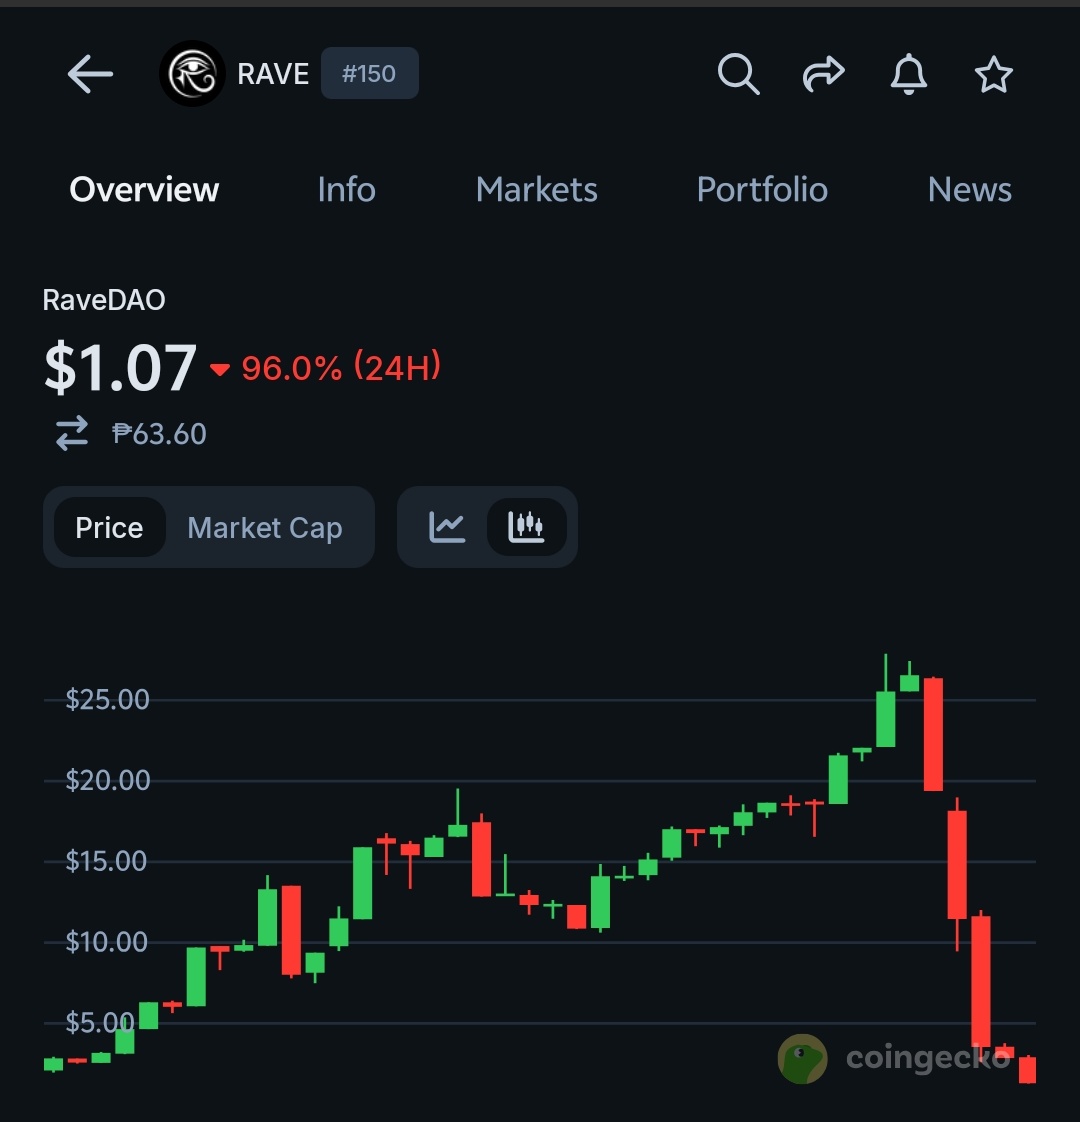Share RAVE using the share arrow icon
The width and height of the screenshot is (1080, 1122).
point(824,74)
